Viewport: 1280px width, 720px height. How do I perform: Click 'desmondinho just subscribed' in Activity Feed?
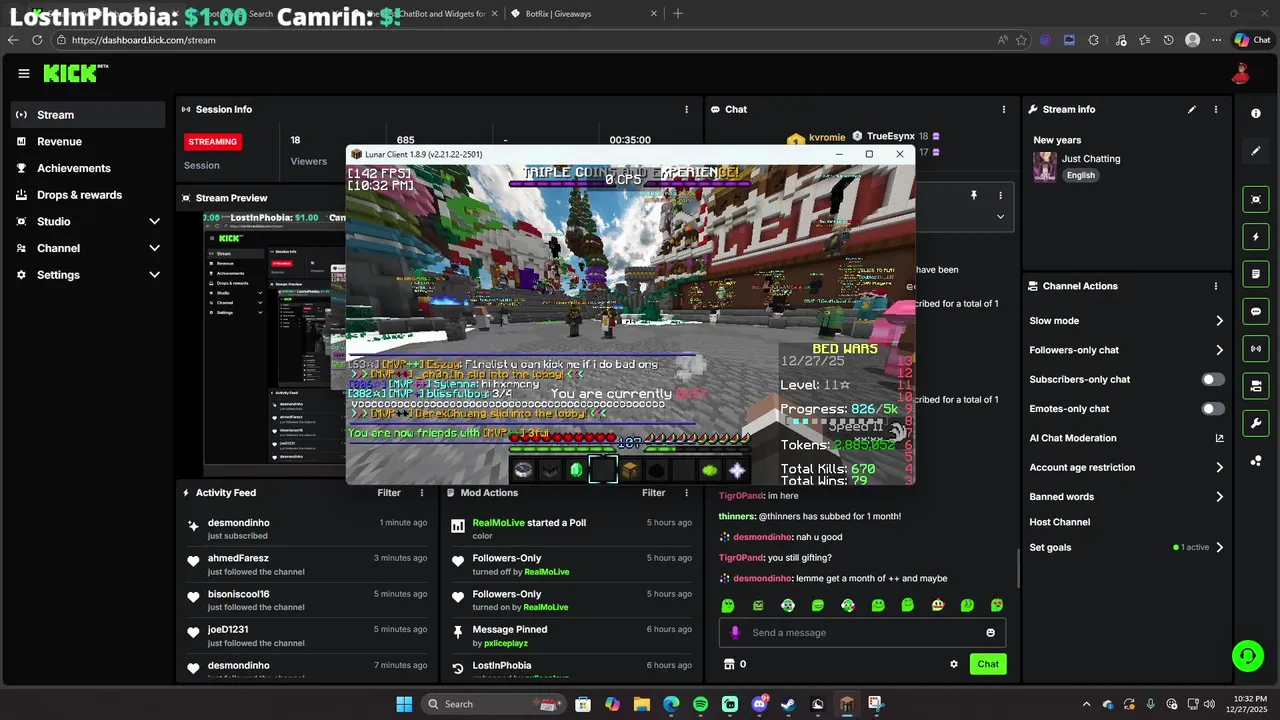308,529
